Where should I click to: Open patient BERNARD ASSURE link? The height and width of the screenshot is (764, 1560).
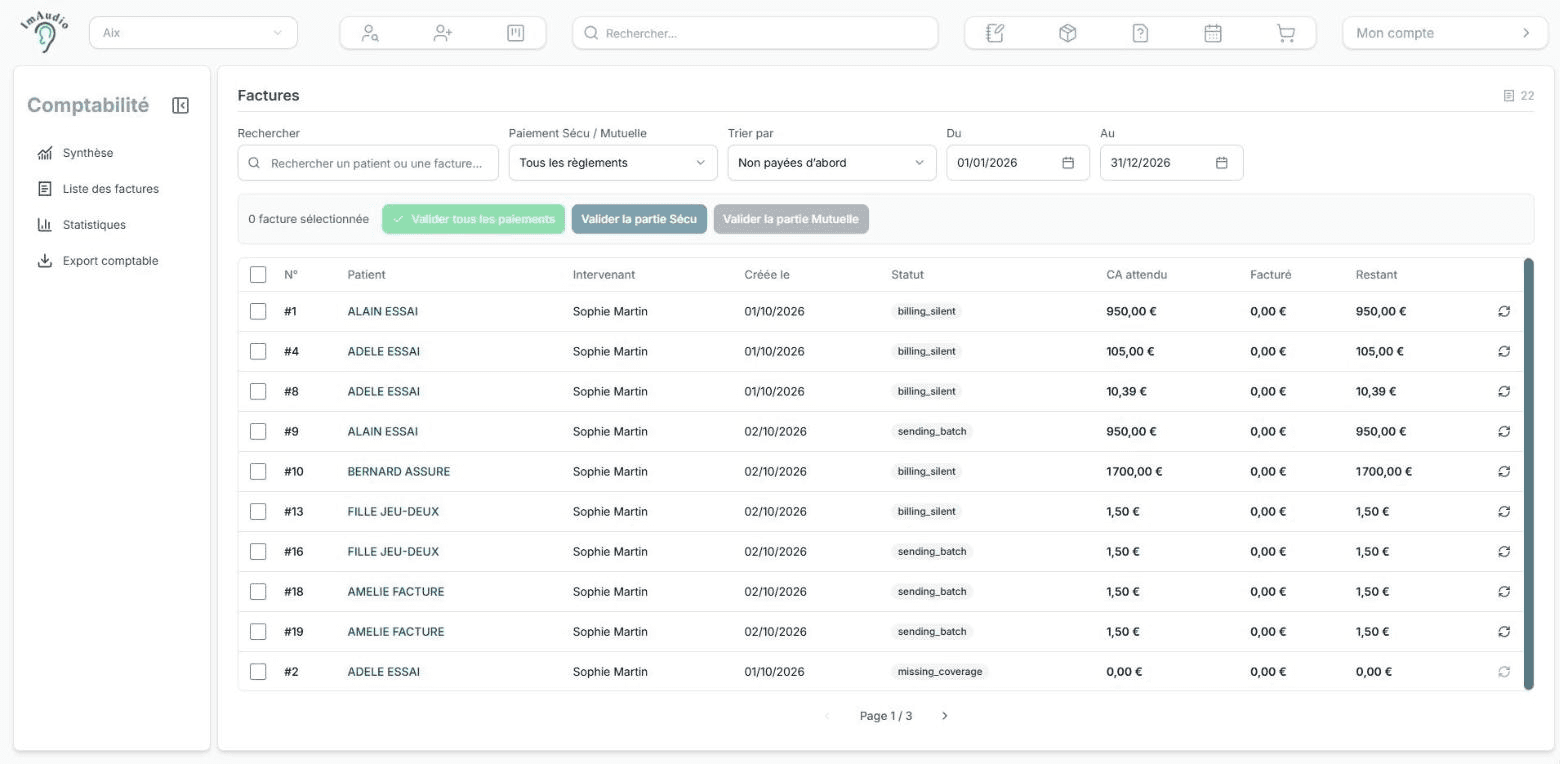(399, 471)
